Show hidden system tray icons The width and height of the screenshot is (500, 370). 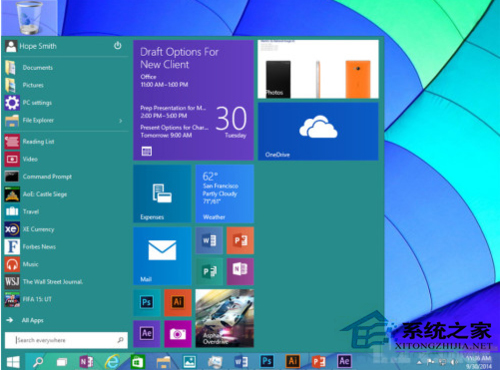(x=419, y=362)
